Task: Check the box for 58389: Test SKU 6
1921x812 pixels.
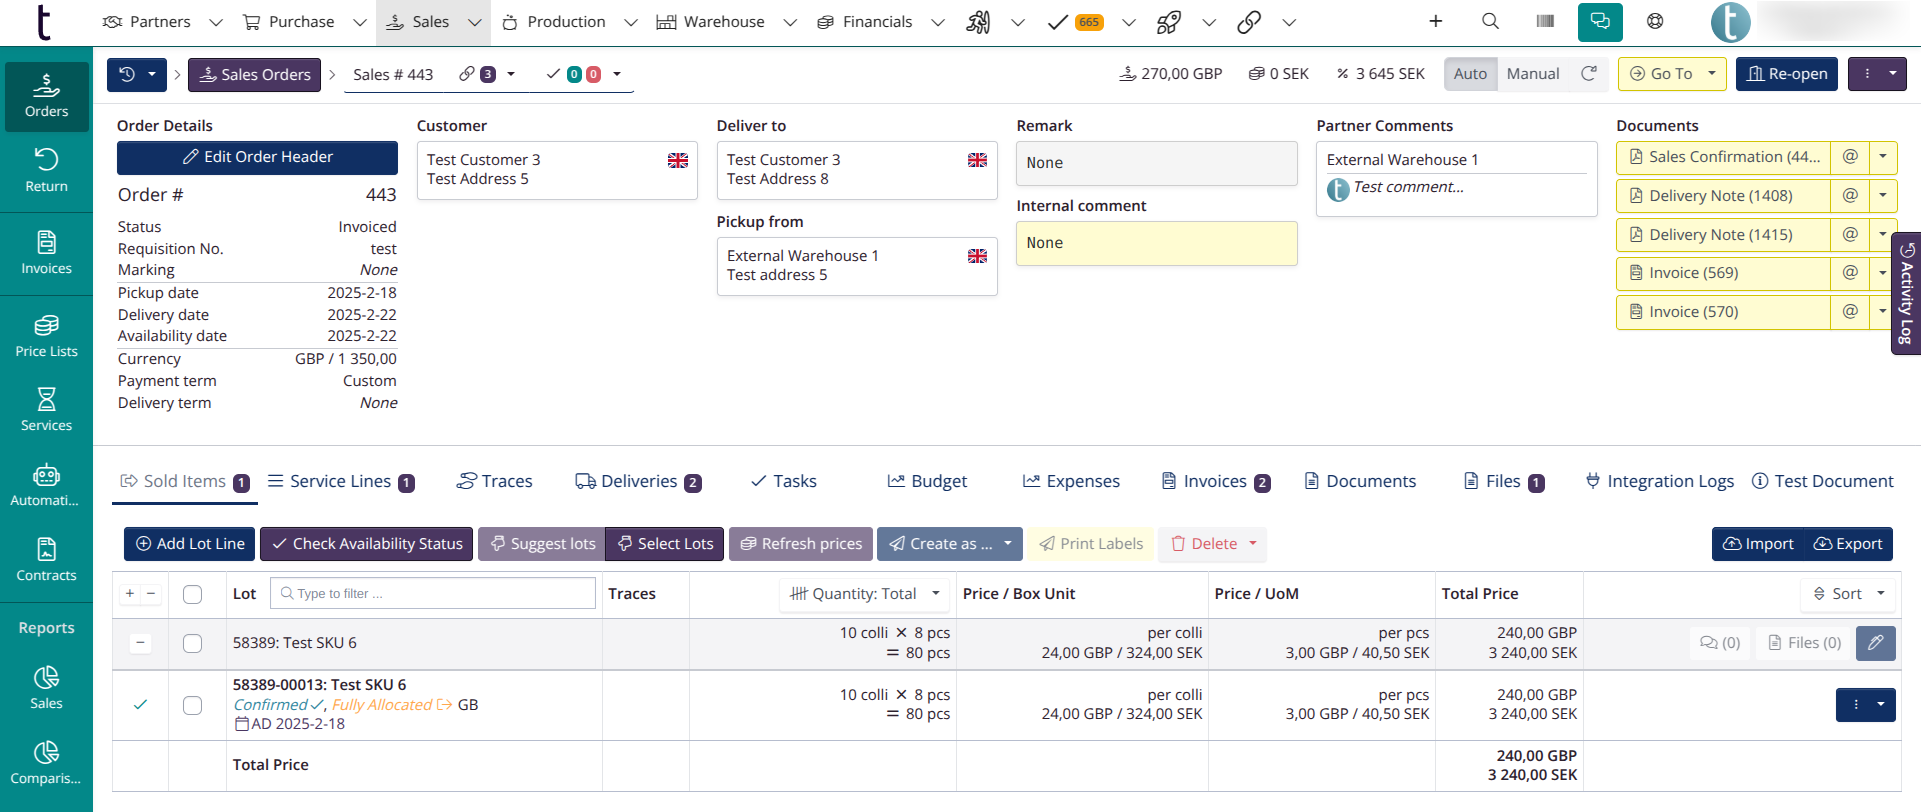Action: click(193, 643)
